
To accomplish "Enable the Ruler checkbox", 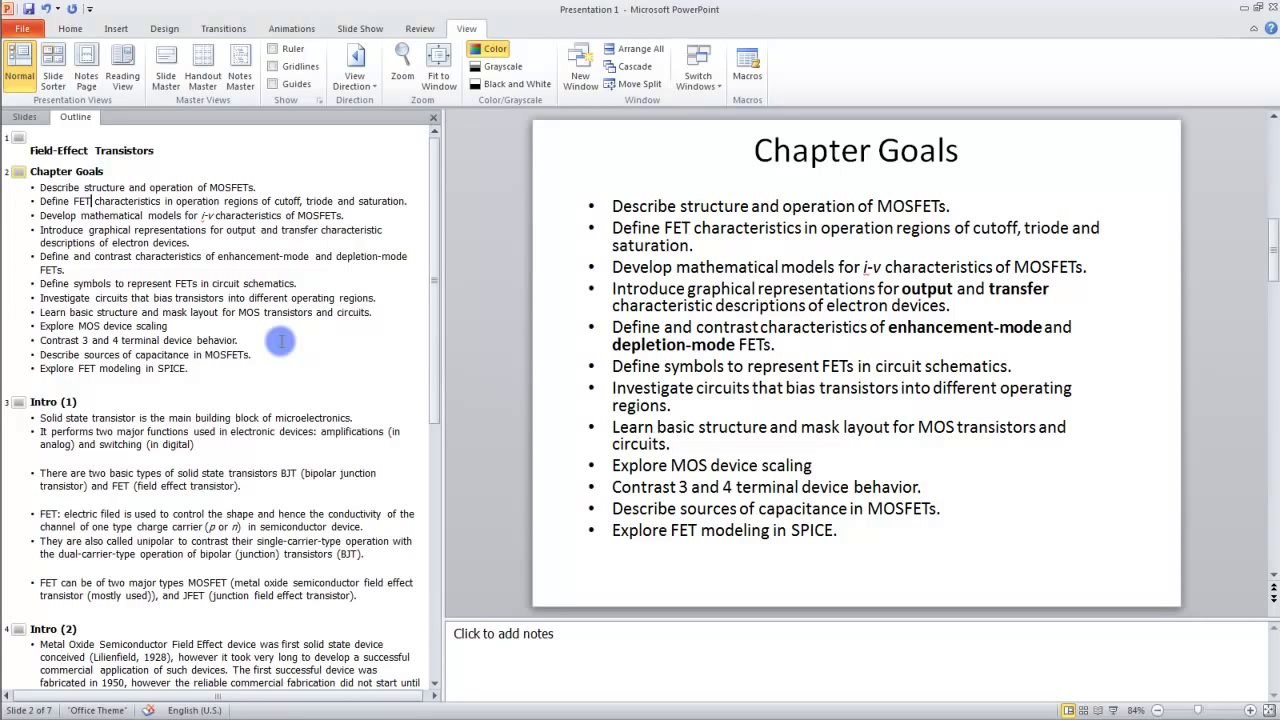I will (x=272, y=49).
